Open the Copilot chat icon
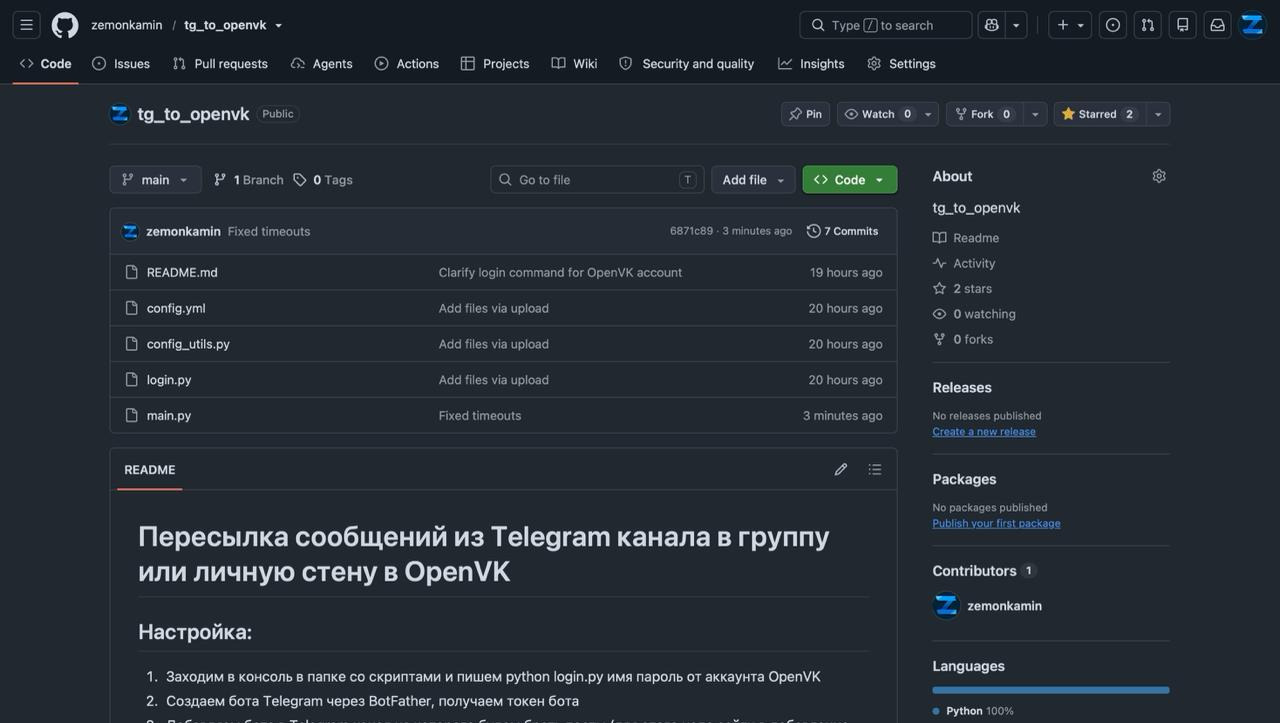Image resolution: width=1280 pixels, height=723 pixels. point(992,25)
